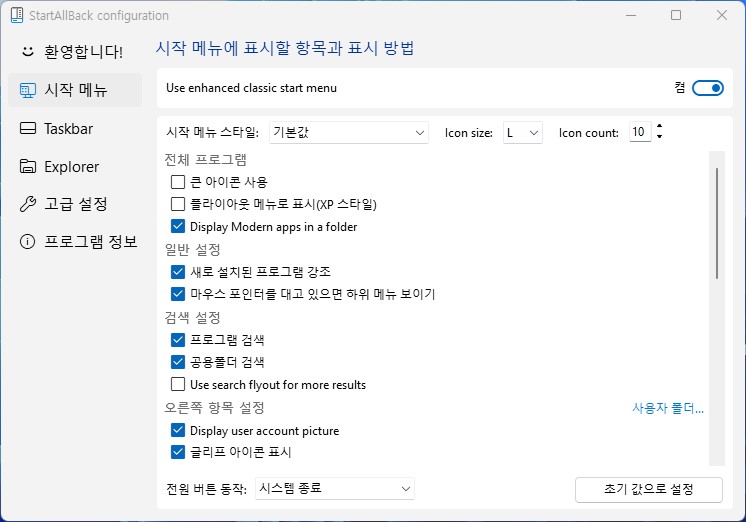This screenshot has height=522, width=746.
Task: Uncheck Display user account picture
Action: tap(177, 430)
